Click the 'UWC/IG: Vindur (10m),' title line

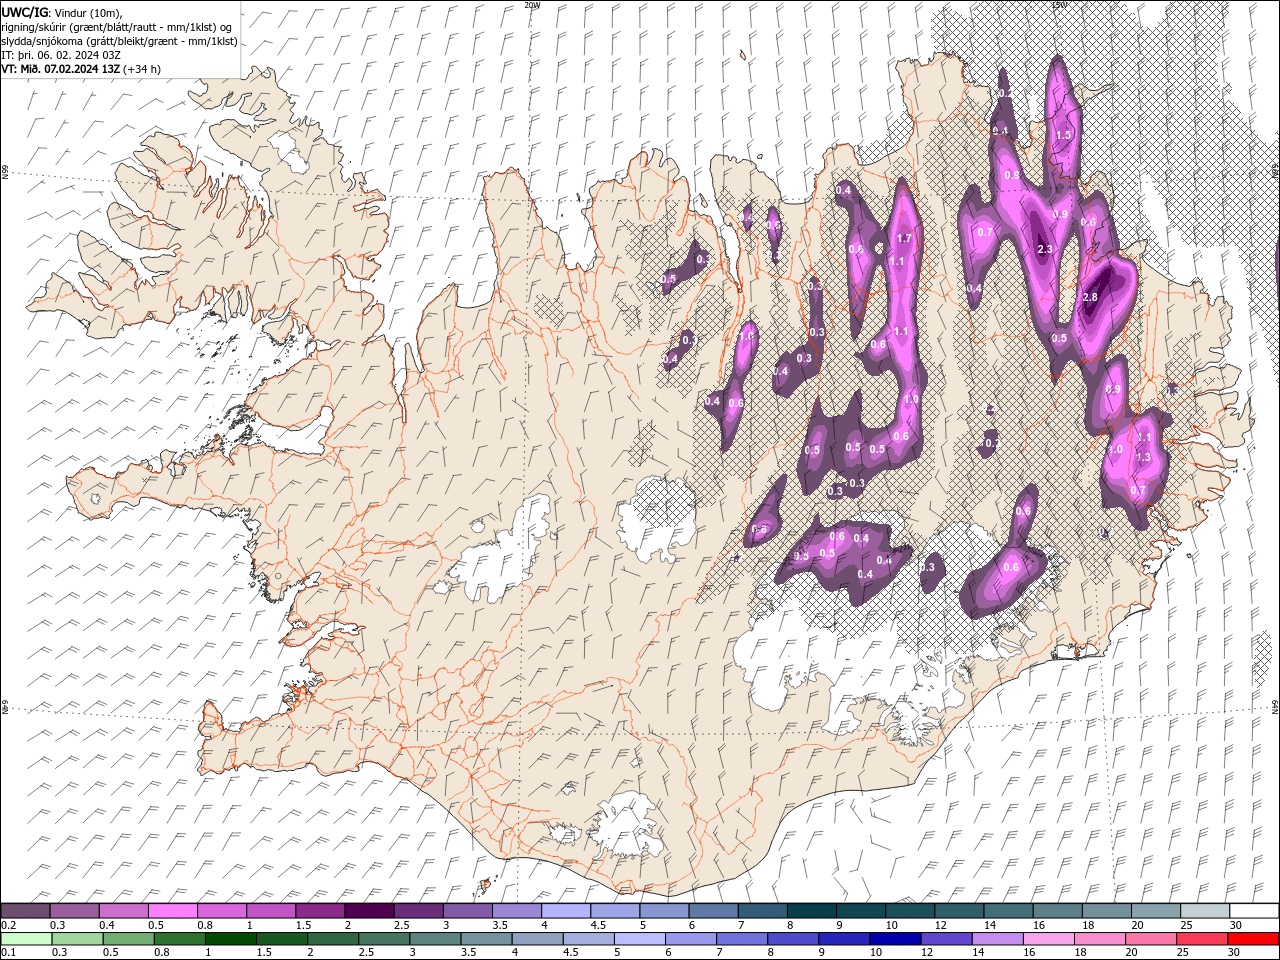click(x=63, y=12)
